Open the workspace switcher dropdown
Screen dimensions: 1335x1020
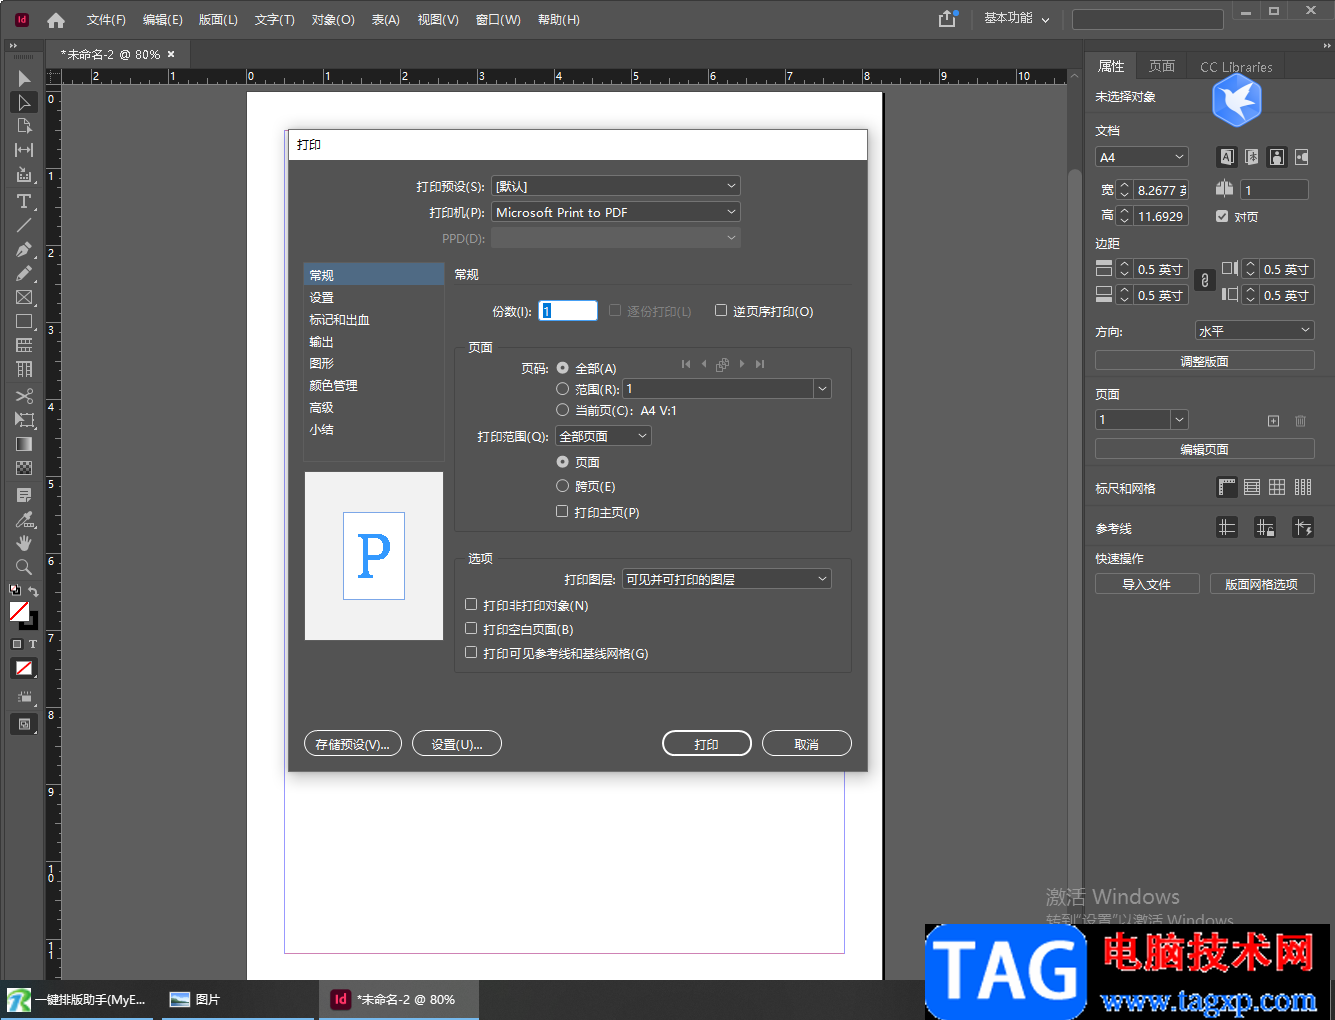(1016, 19)
